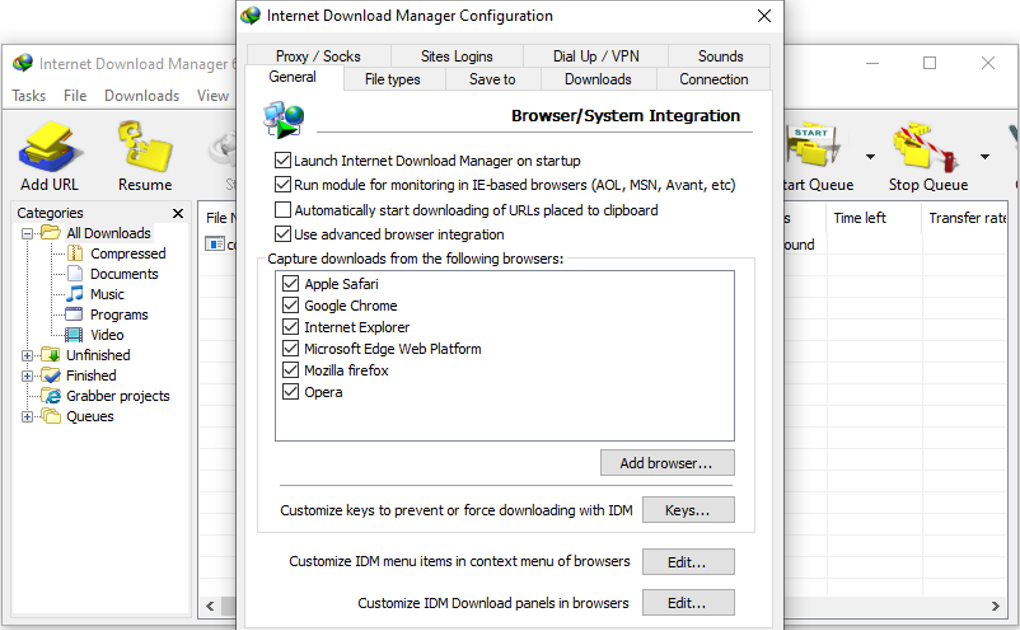1020x630 pixels.
Task: Open the Downloads menu in main window
Action: coord(142,96)
